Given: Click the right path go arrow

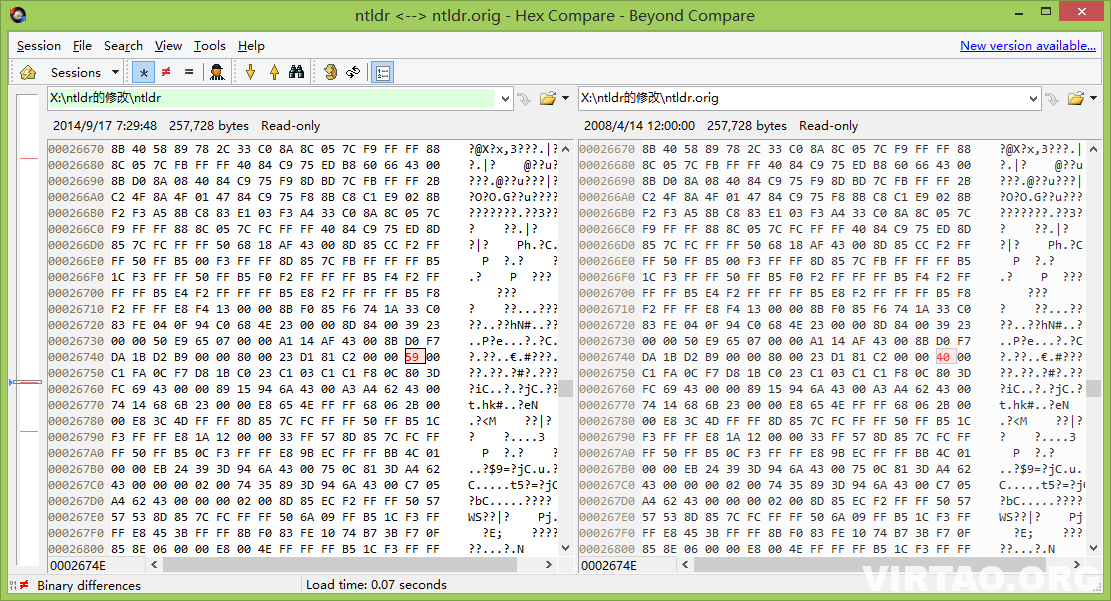Looking at the screenshot, I should 1052,99.
